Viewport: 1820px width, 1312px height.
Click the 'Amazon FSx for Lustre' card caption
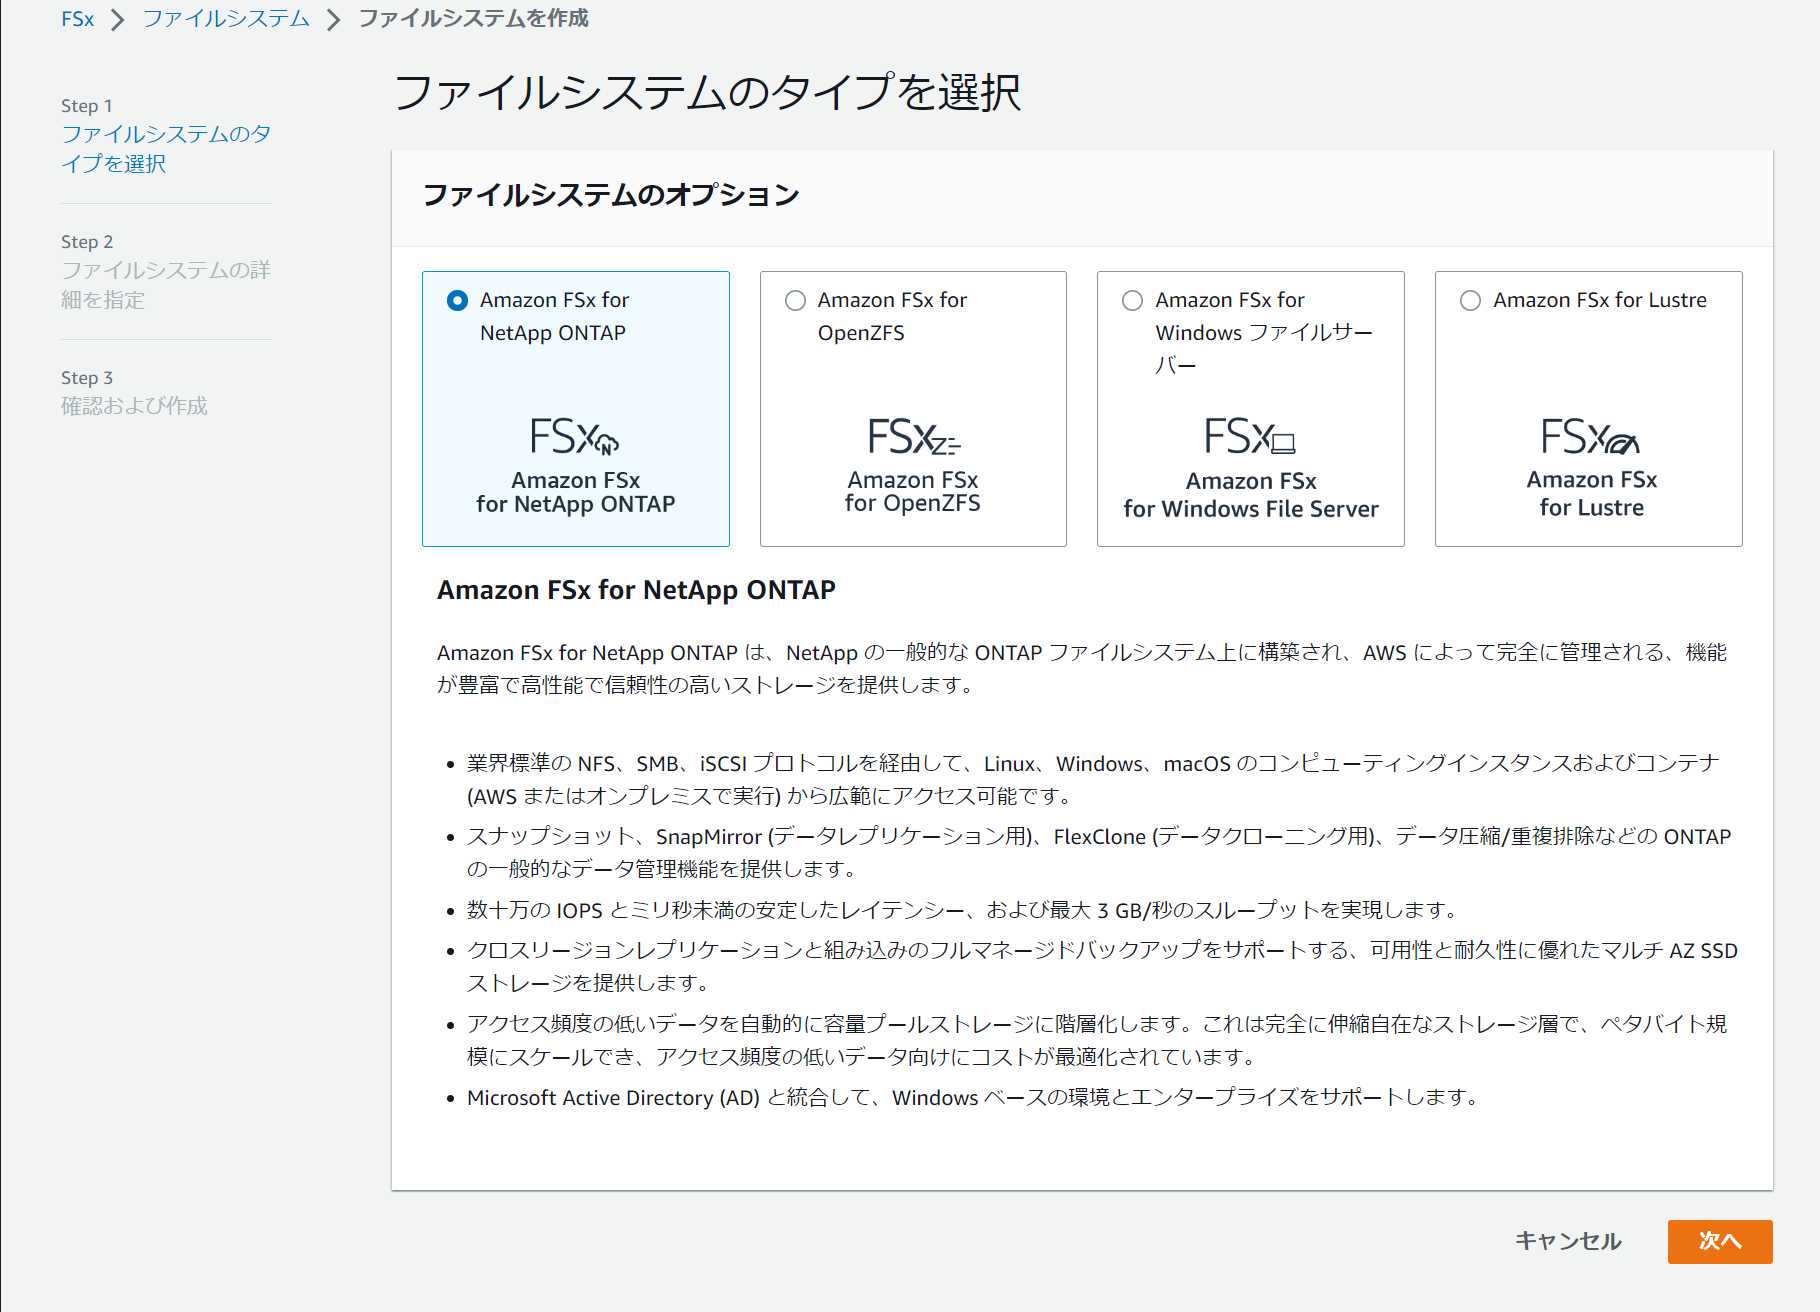pos(1591,493)
